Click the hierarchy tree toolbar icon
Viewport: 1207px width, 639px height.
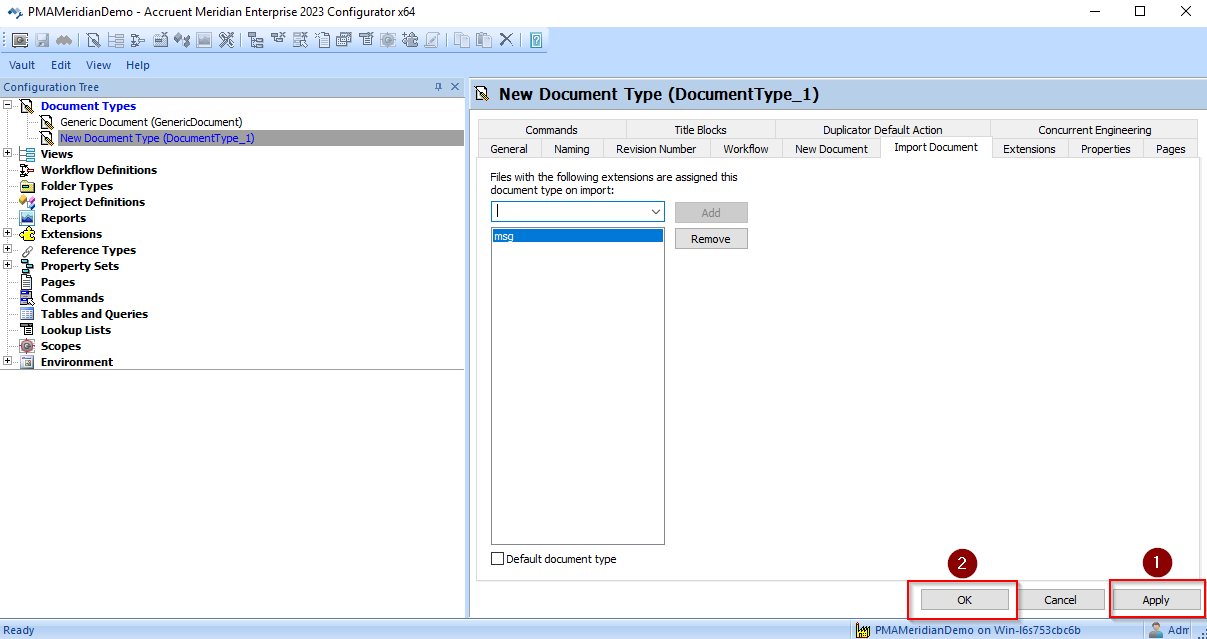255,40
